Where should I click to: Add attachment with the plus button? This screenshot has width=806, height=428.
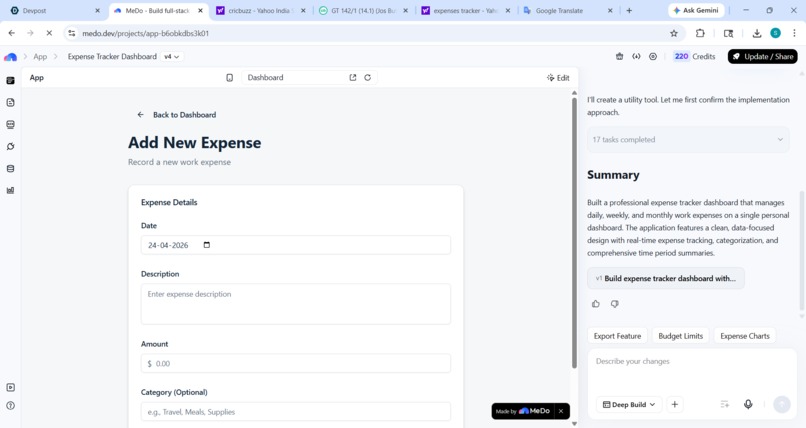pyautogui.click(x=674, y=404)
